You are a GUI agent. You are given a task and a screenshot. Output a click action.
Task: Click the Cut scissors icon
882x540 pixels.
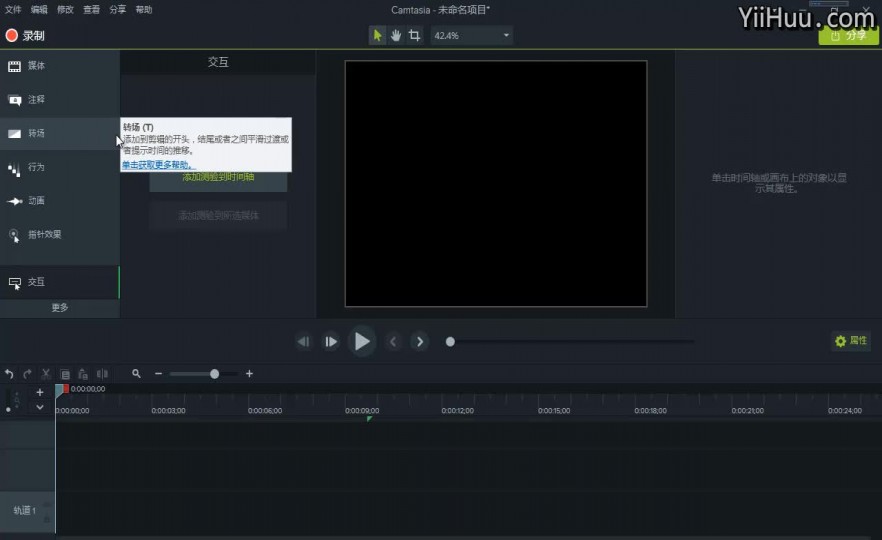(x=46, y=374)
